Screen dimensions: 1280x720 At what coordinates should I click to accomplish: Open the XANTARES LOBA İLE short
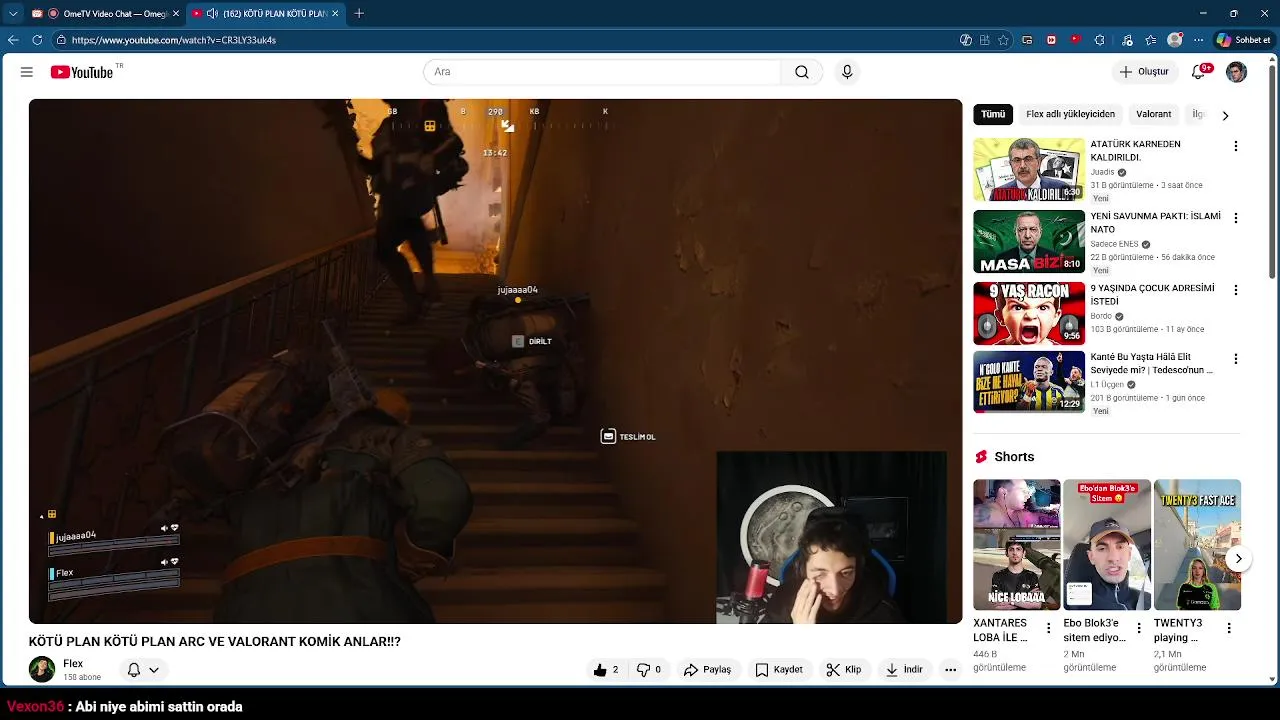click(x=1017, y=545)
